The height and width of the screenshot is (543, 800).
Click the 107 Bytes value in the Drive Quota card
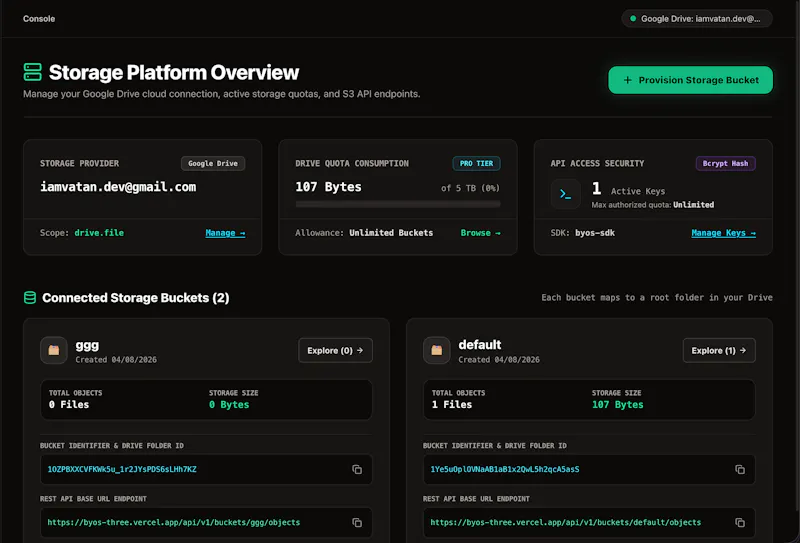coord(328,187)
